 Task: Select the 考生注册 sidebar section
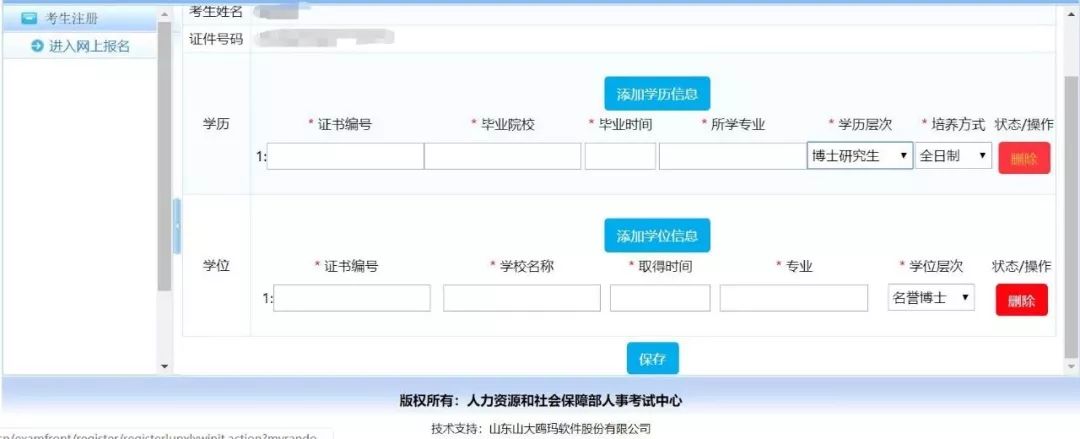[72, 17]
